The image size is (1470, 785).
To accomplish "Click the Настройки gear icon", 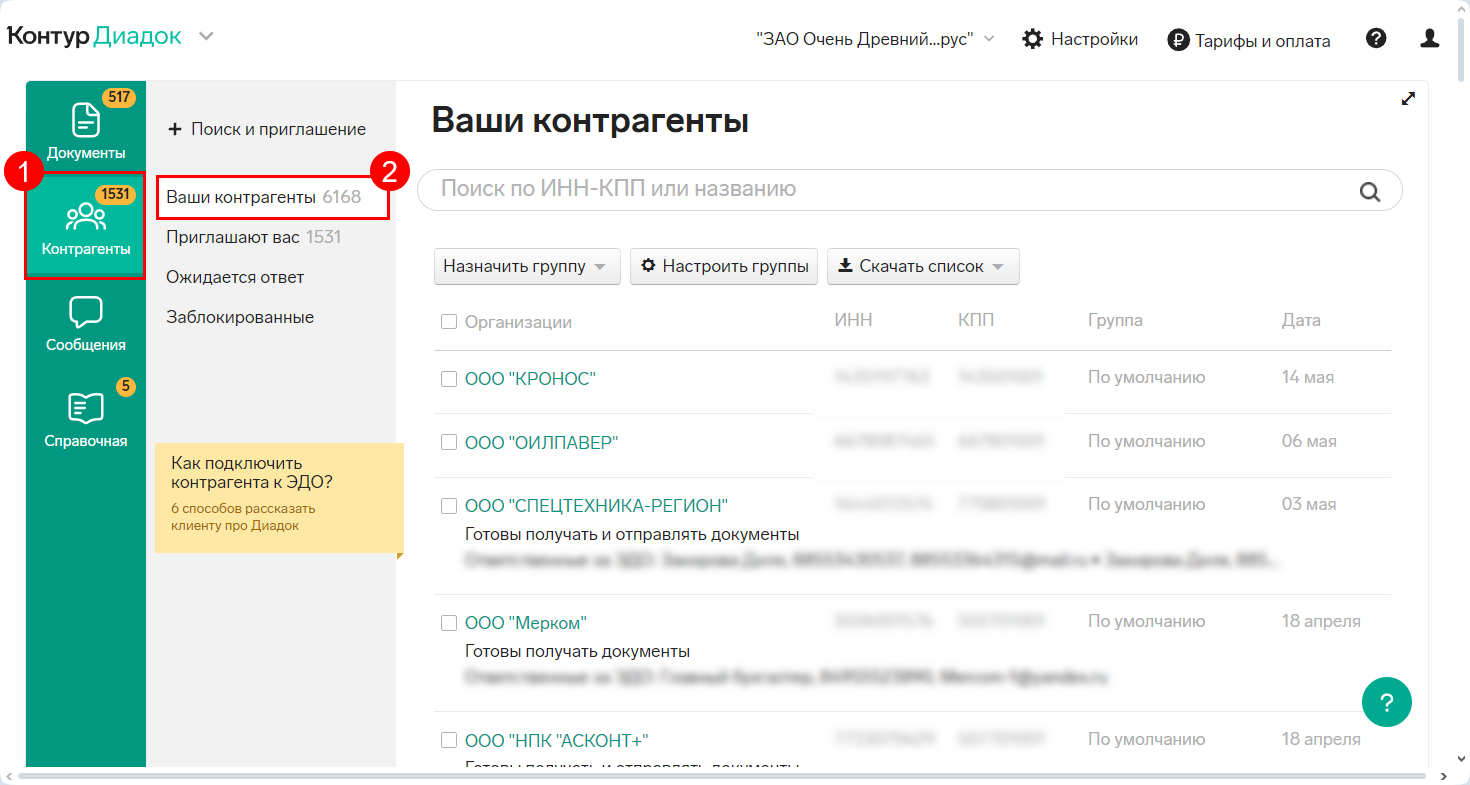I will coord(1033,40).
